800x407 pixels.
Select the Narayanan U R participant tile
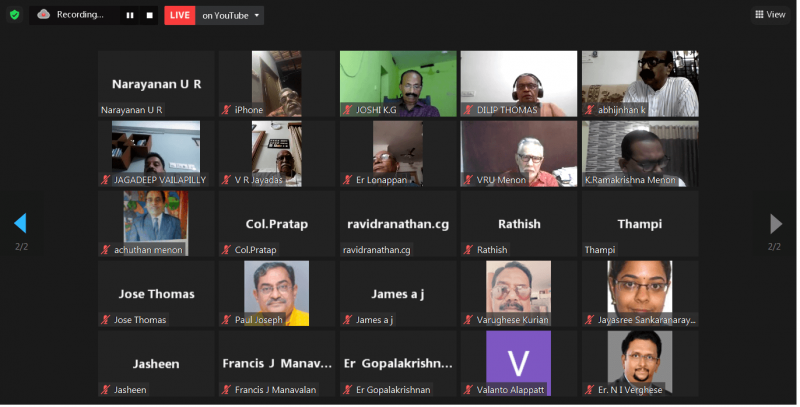156,84
